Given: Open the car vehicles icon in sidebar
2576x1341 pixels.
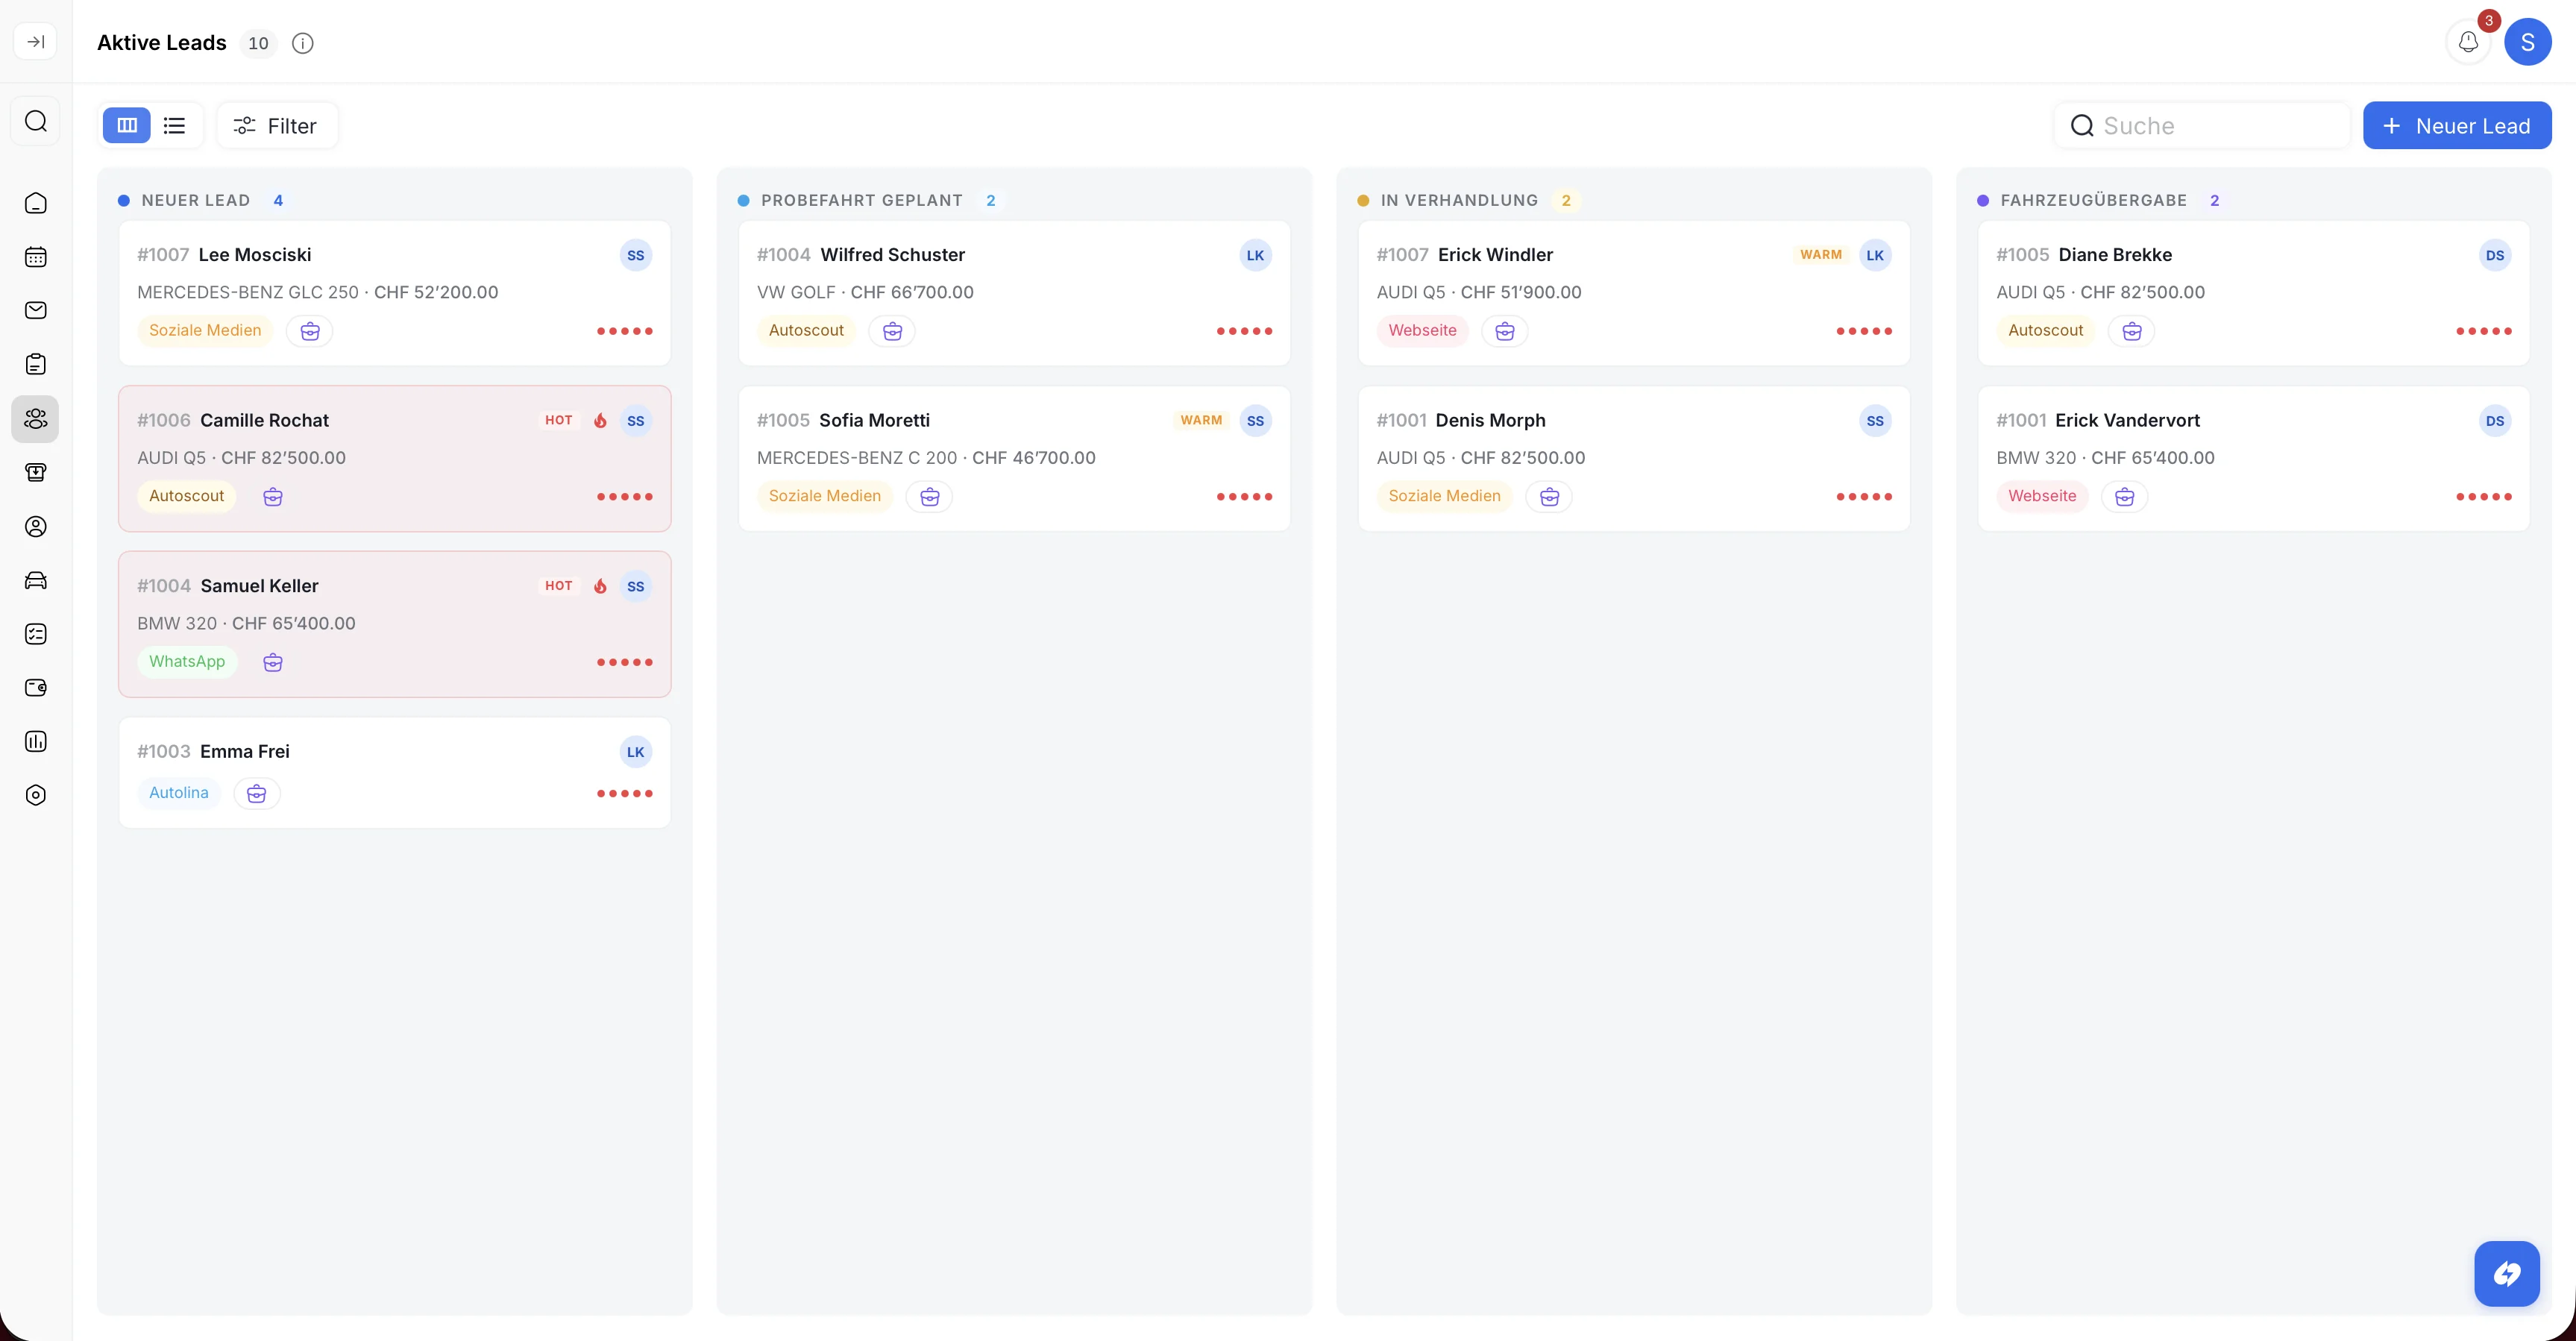Looking at the screenshot, I should click(36, 580).
